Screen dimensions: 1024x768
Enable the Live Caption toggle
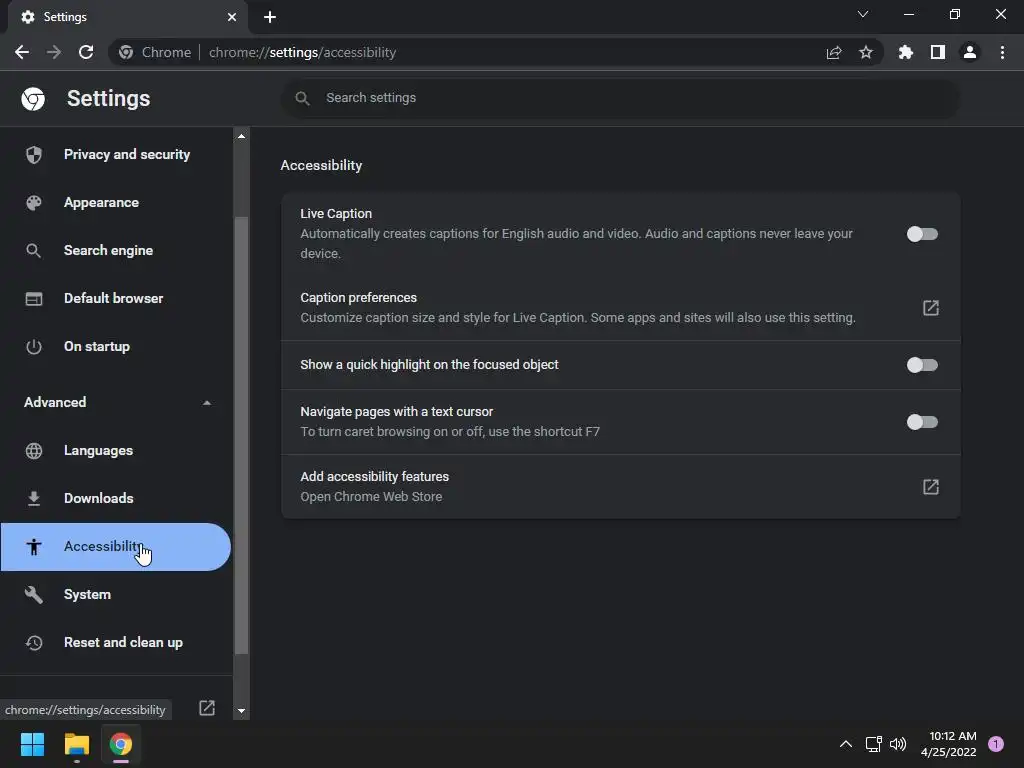pos(922,234)
